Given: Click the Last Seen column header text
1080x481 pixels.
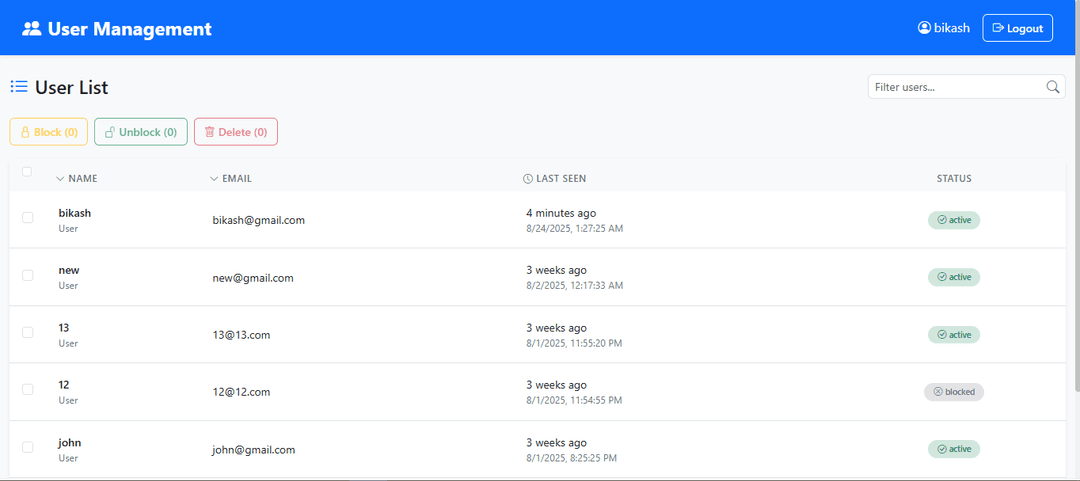Looking at the screenshot, I should [561, 178].
